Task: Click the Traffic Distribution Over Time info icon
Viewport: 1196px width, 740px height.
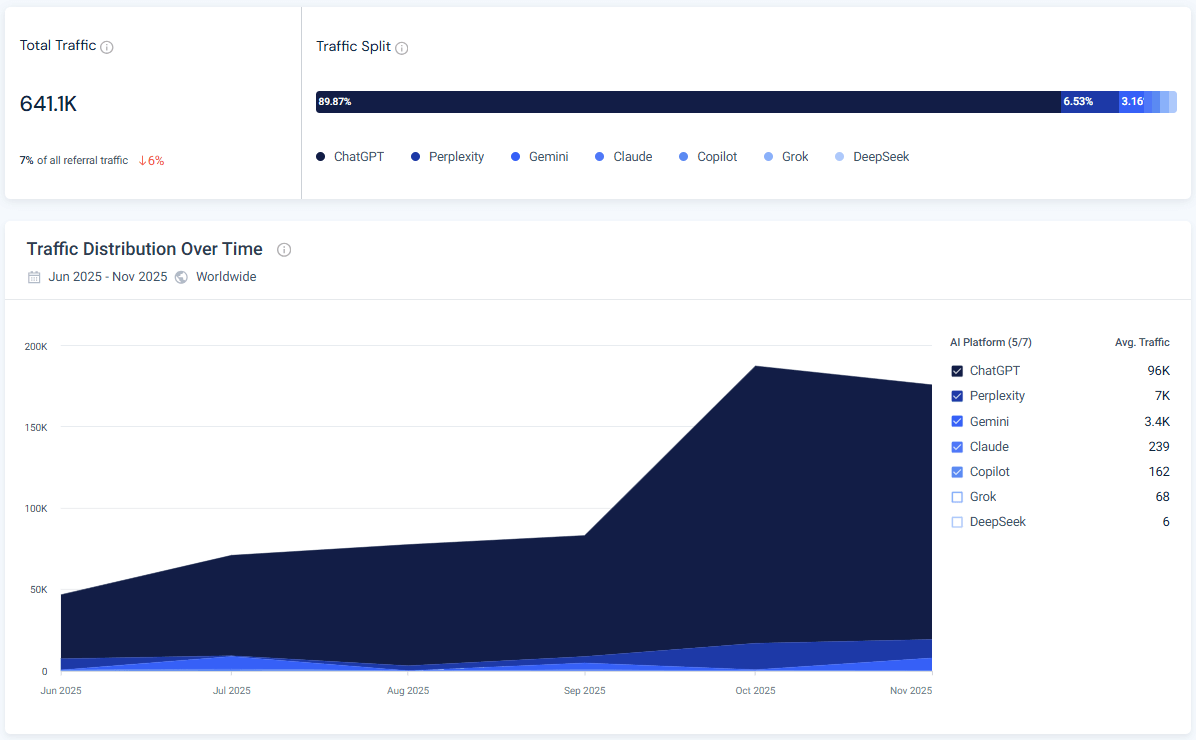Action: 284,250
